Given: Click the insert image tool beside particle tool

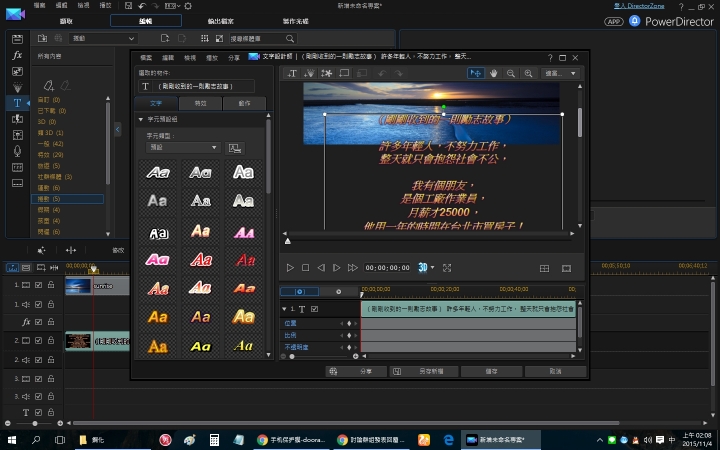Looking at the screenshot, I should [x=326, y=73].
